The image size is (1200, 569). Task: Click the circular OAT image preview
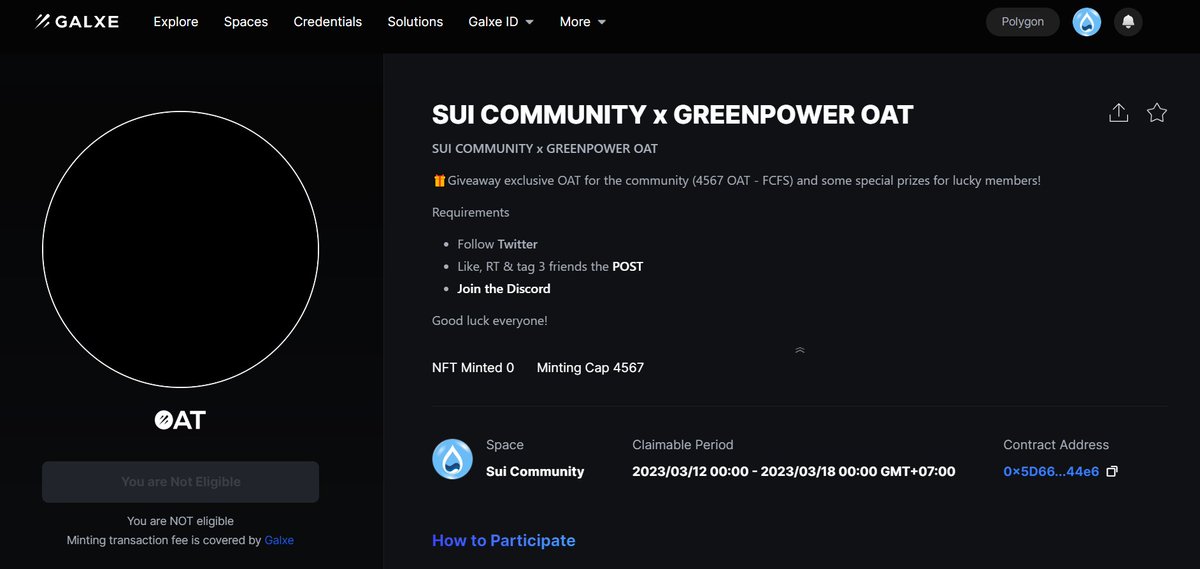click(180, 249)
